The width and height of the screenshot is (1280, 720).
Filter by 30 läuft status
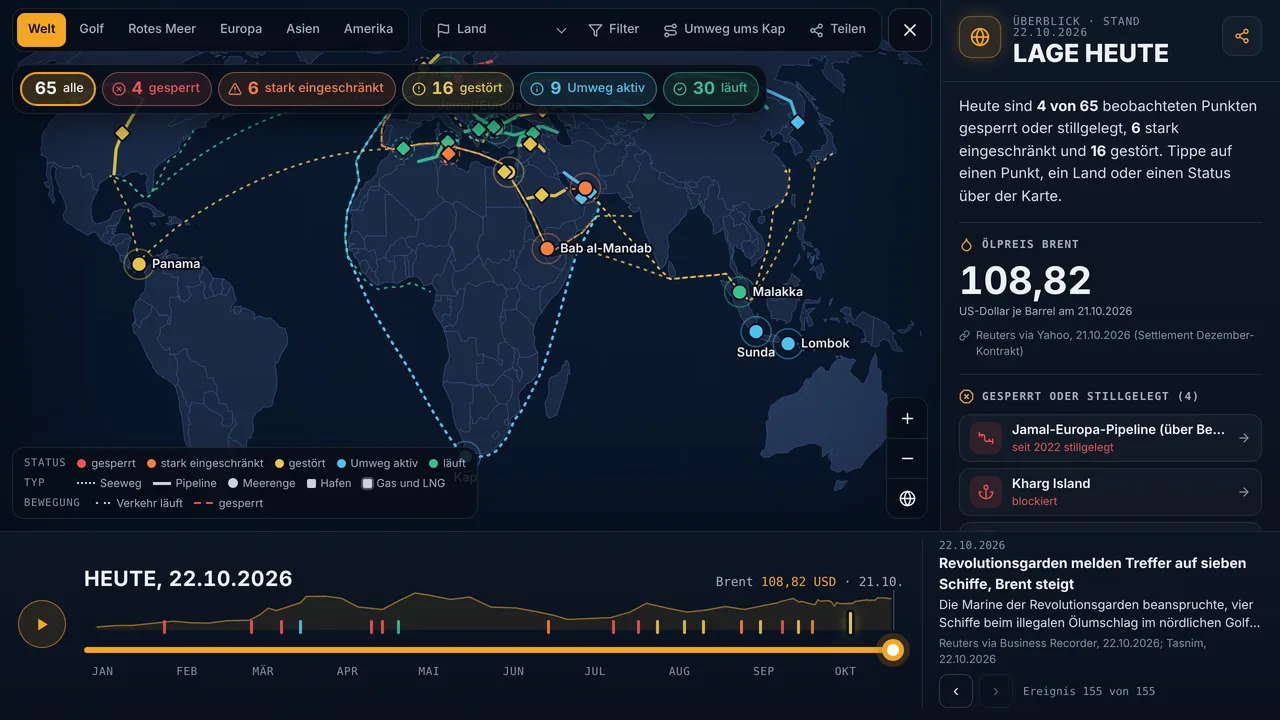[x=711, y=88]
